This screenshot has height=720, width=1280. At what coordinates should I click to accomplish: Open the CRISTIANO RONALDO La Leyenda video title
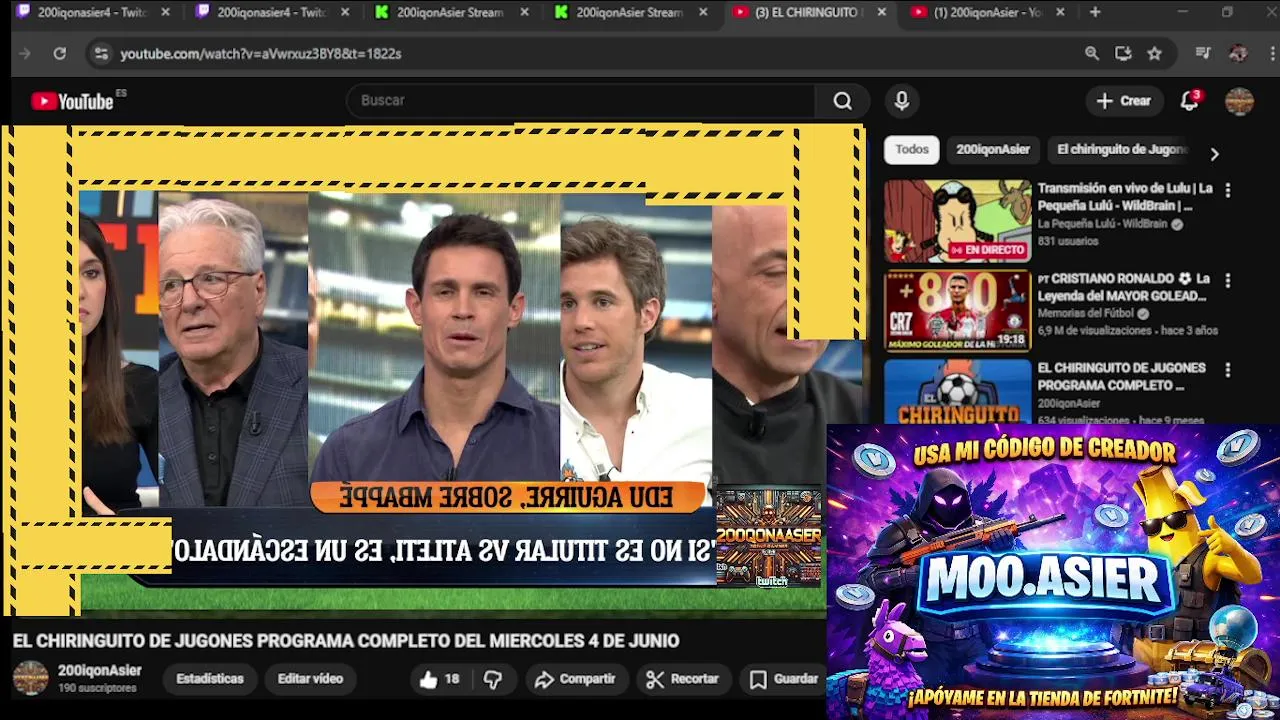point(1124,287)
